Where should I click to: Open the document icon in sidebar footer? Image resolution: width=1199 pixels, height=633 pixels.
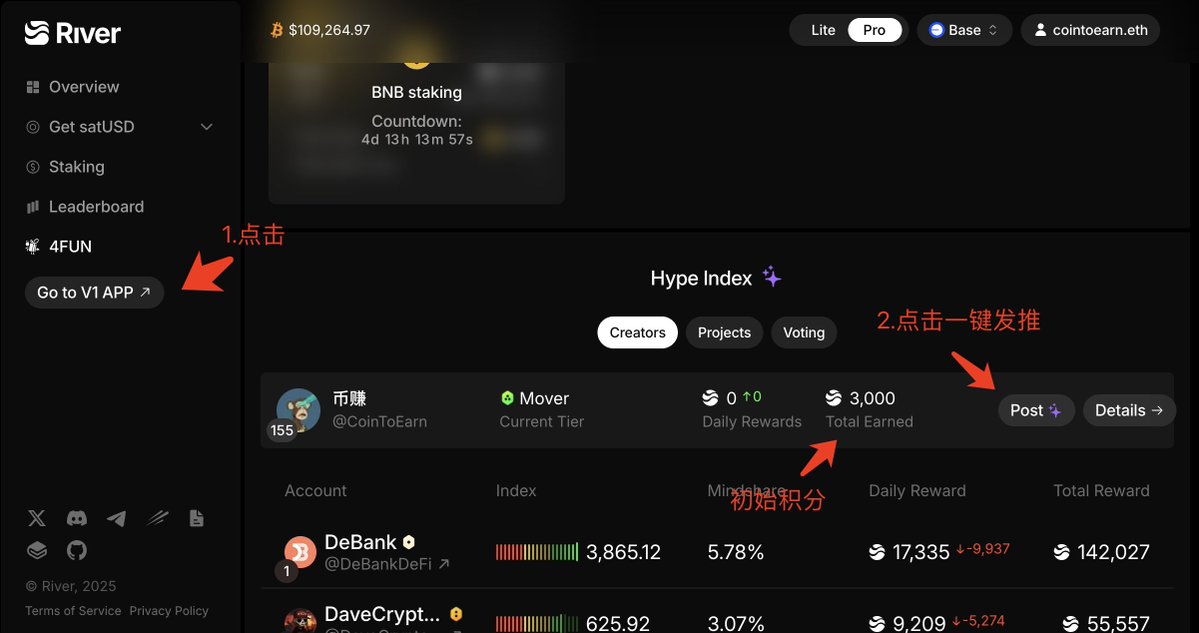tap(197, 518)
